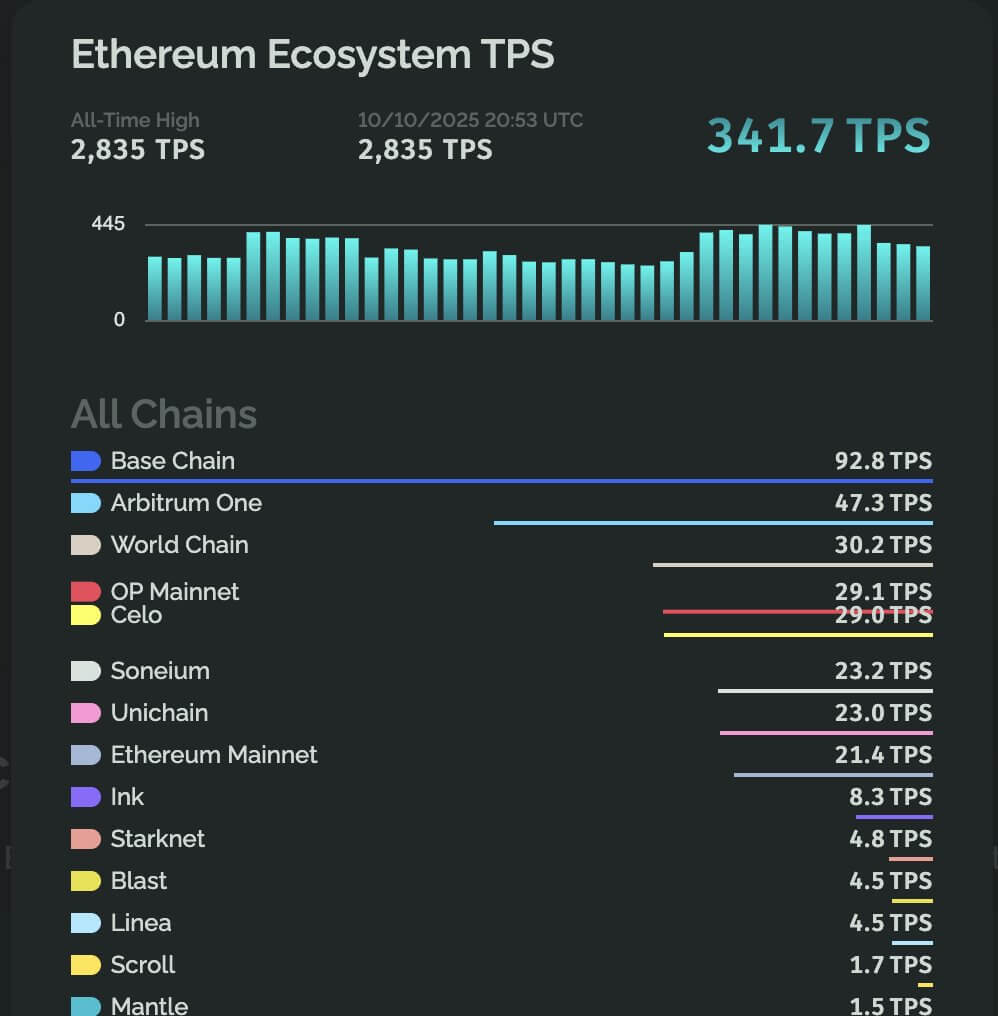Screen dimensions: 998x1016
Task: Click the All-Time High 2,835 TPS value
Action: (137, 149)
